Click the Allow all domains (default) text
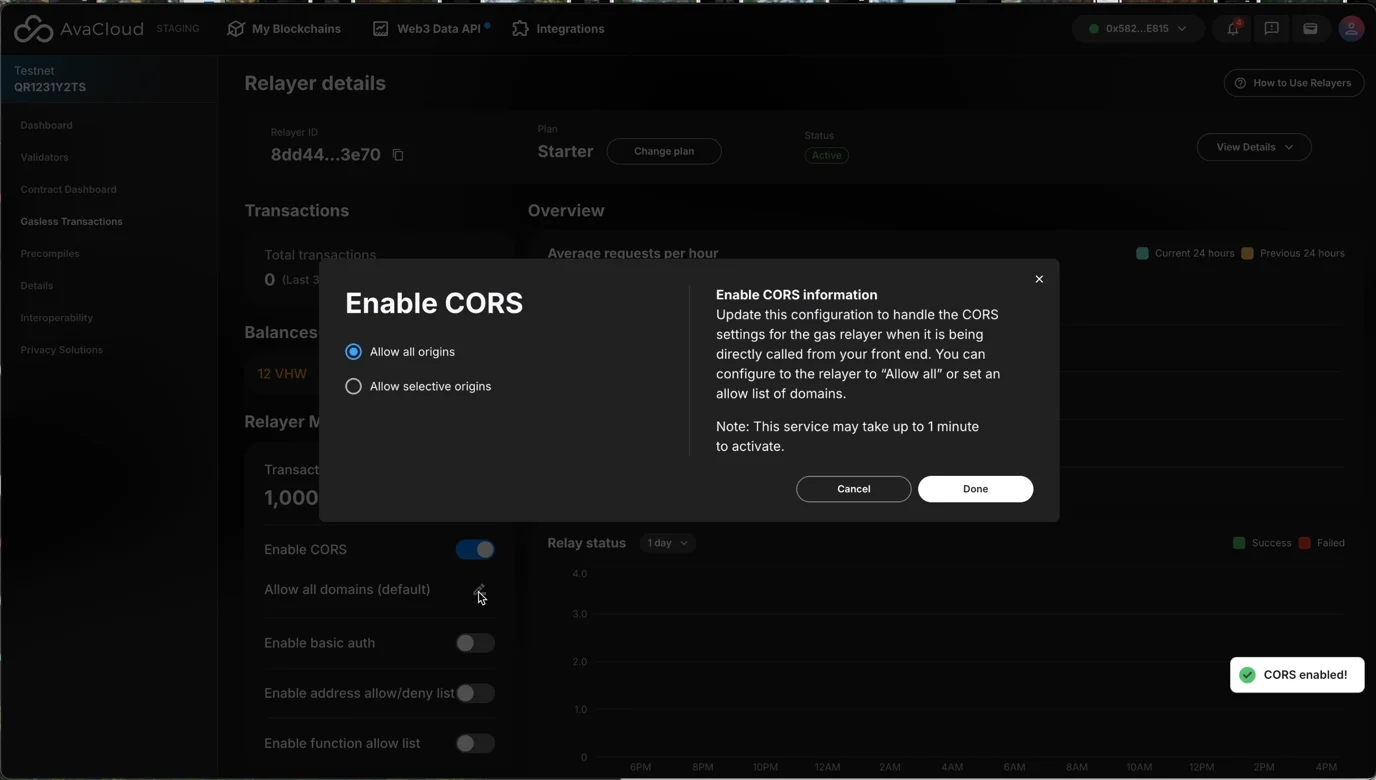Viewport: 1376px width, 780px height. (x=347, y=589)
